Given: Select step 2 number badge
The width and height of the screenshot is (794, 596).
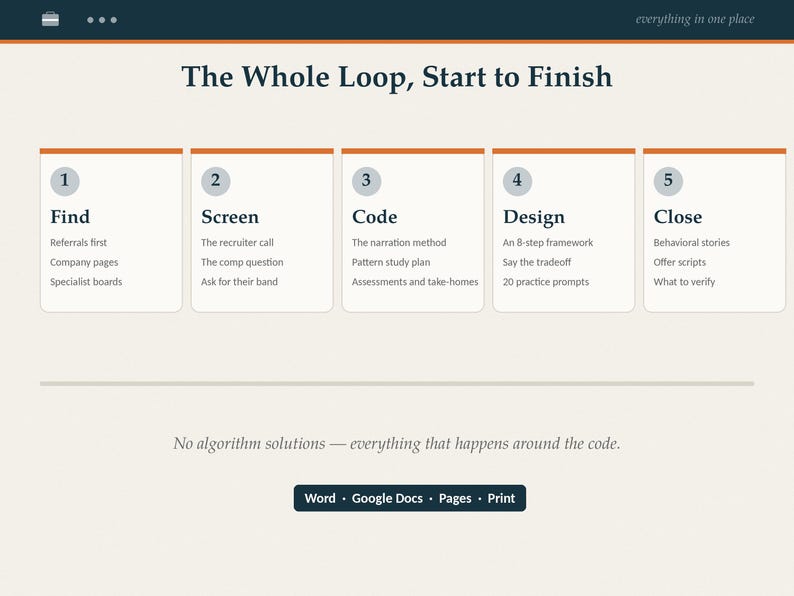Looking at the screenshot, I should (x=216, y=181).
